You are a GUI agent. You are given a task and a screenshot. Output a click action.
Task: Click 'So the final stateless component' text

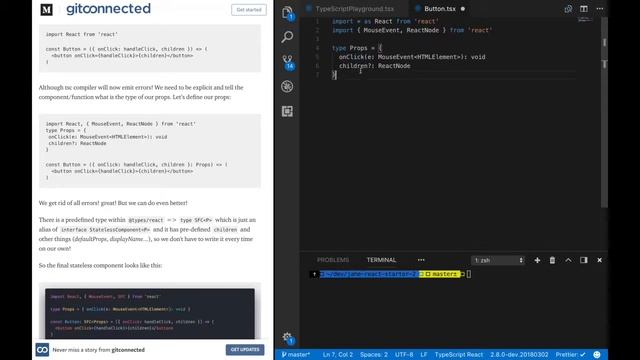click(100, 265)
